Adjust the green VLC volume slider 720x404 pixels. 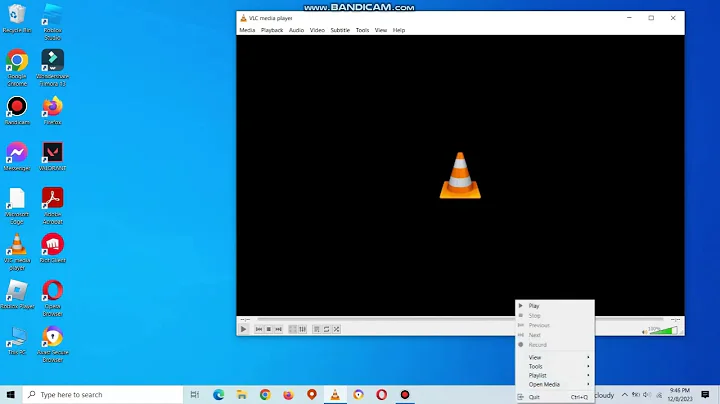click(663, 330)
